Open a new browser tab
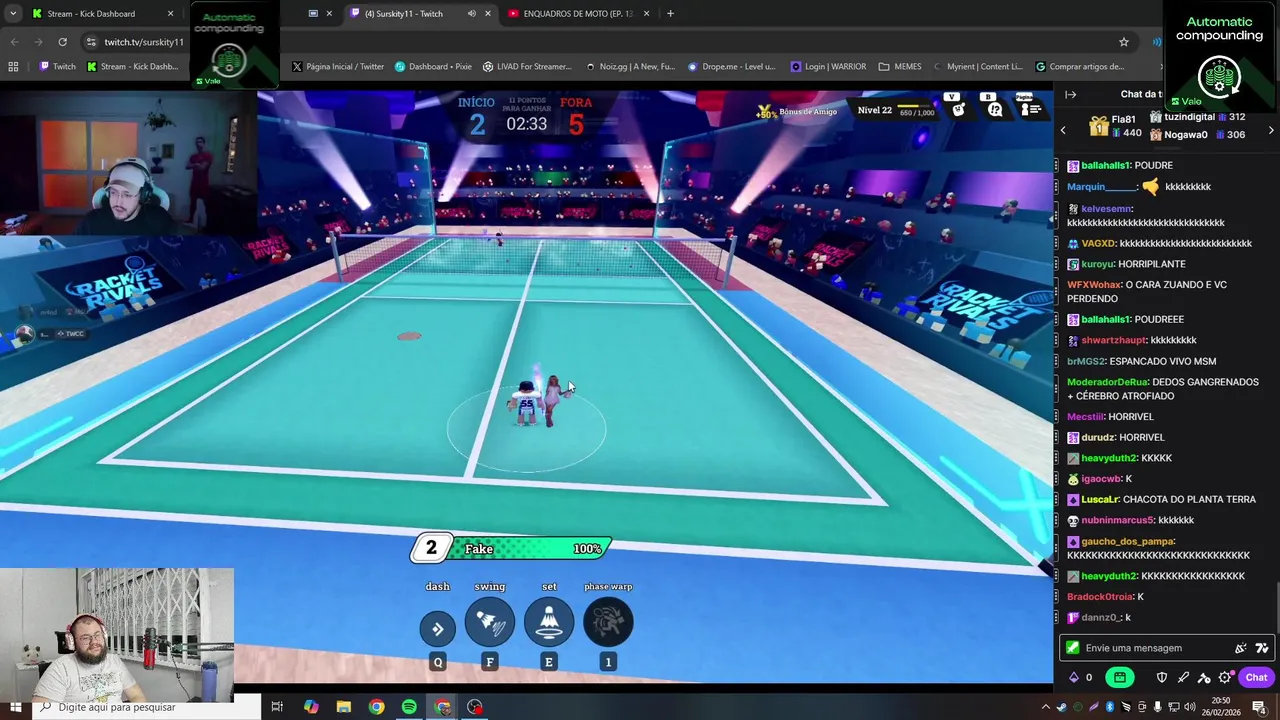1280x720 pixels. 670,14
